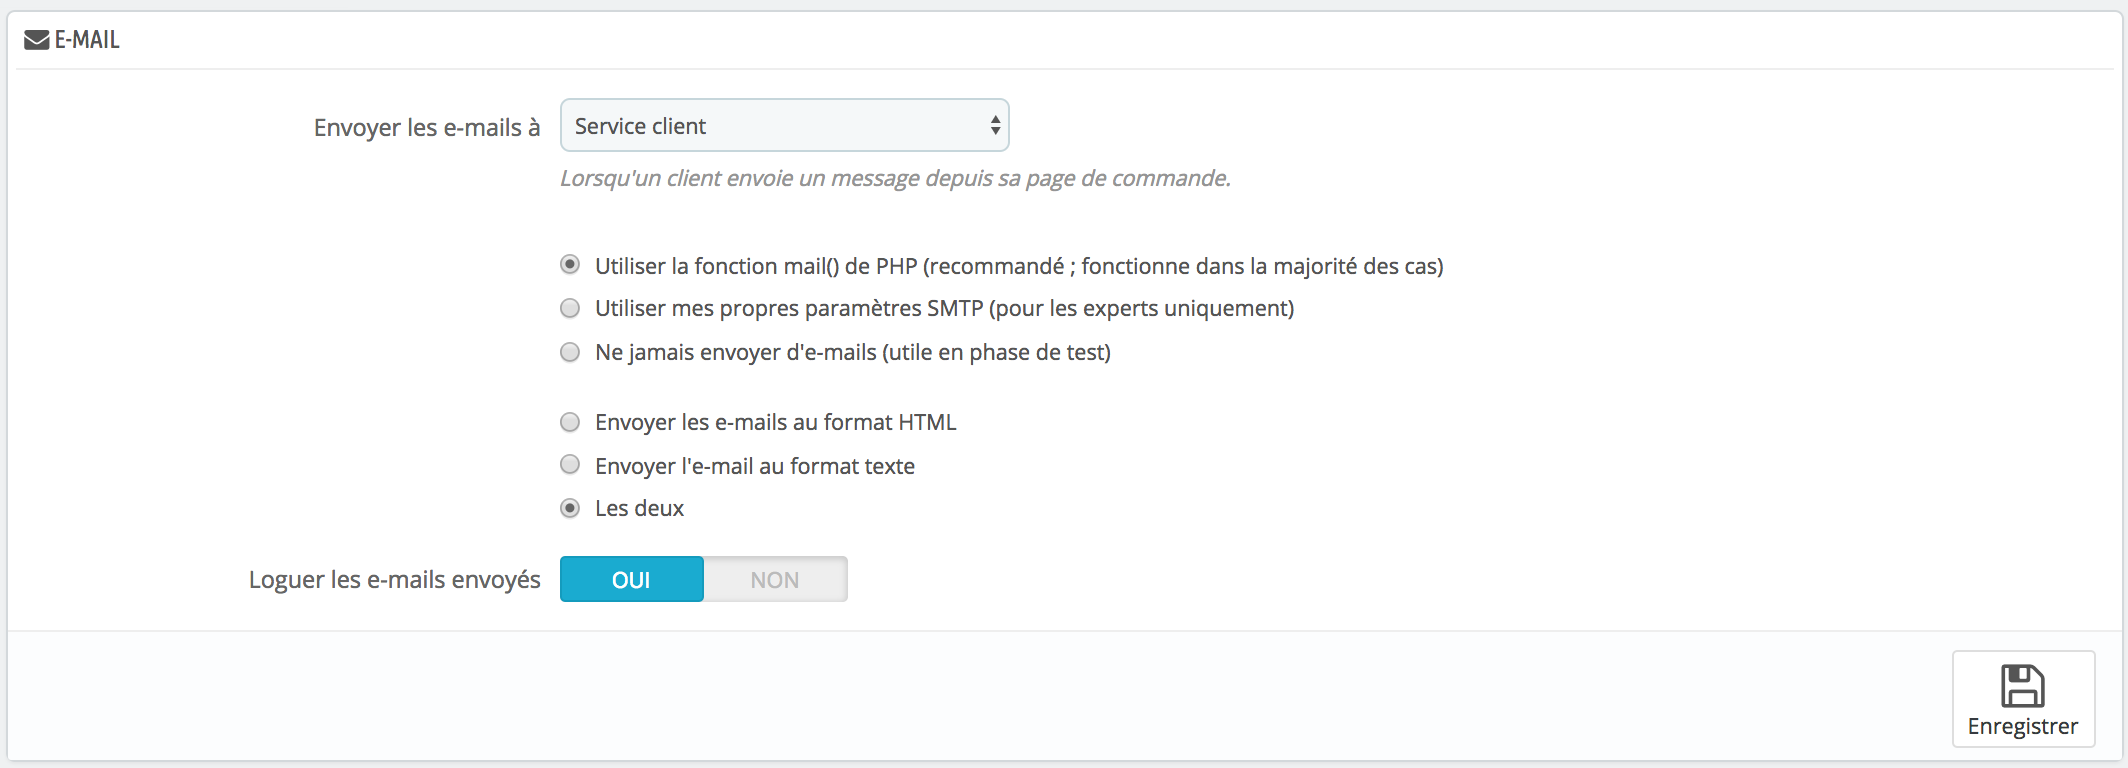Open the Service client dropdown
The image size is (2128, 768).
(x=784, y=126)
